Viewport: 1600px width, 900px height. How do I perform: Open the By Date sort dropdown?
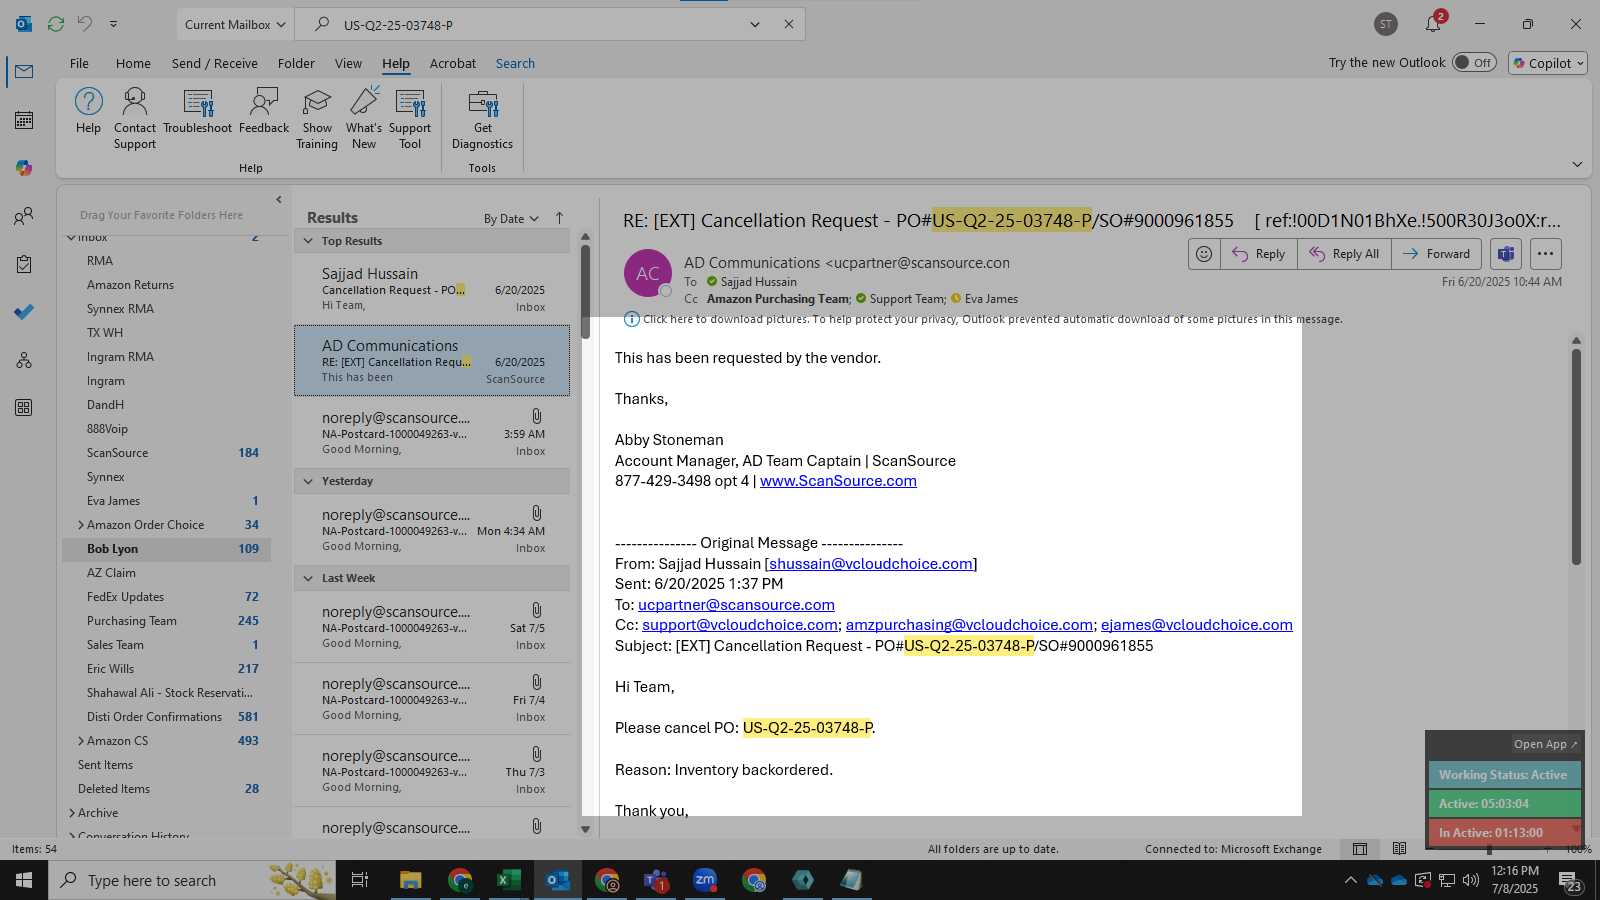[511, 218]
